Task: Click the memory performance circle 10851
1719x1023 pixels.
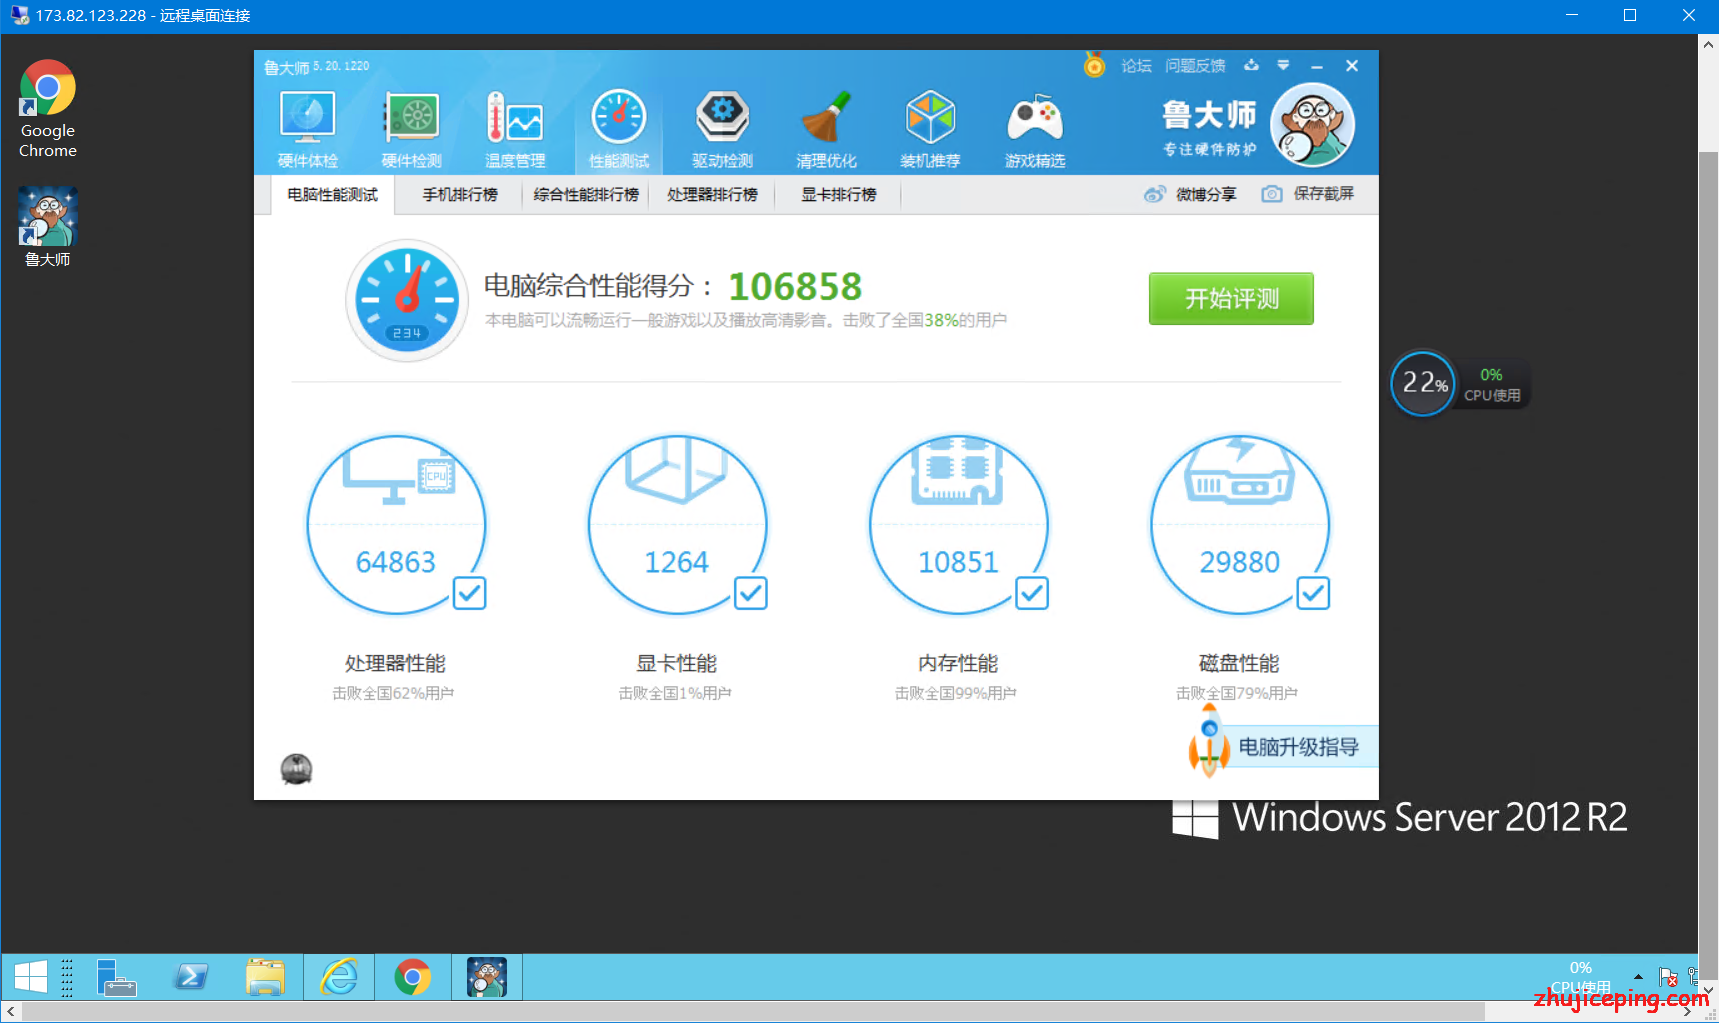Action: coord(958,524)
